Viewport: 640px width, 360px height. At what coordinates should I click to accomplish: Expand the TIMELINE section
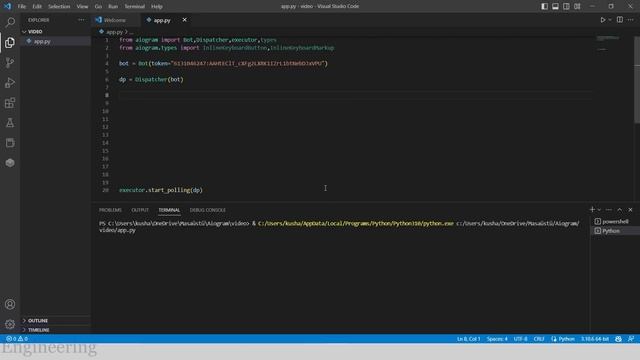coord(56,330)
